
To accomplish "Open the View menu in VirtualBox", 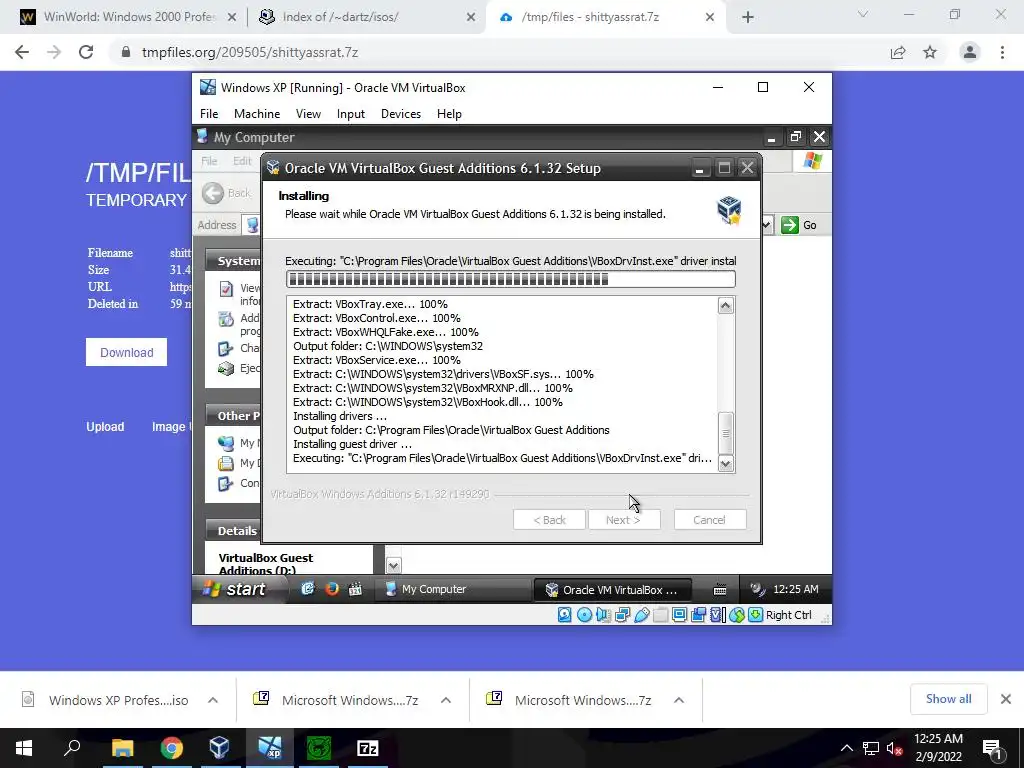I will [308, 114].
